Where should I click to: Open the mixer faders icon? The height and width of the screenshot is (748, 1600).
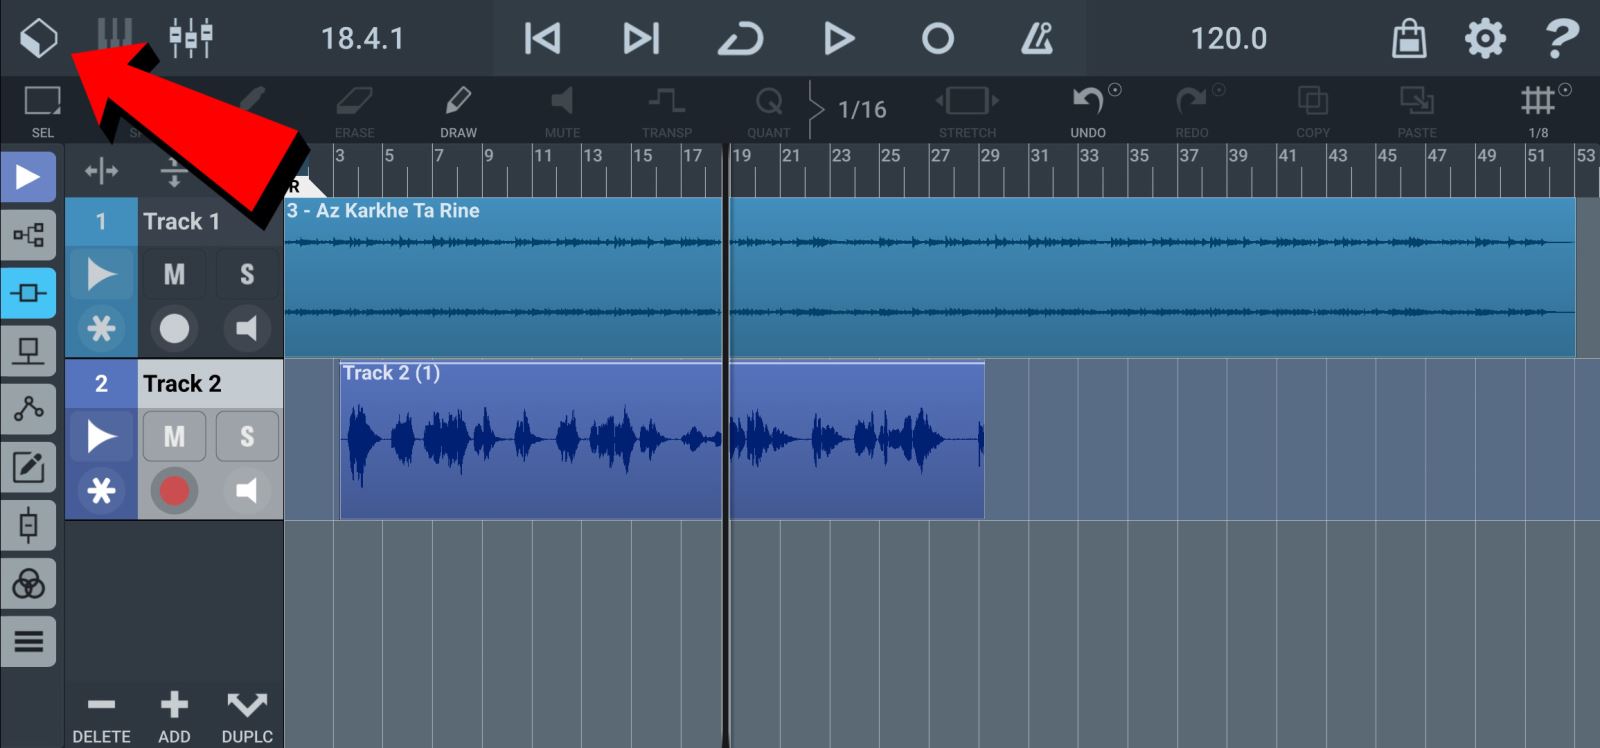coord(190,38)
